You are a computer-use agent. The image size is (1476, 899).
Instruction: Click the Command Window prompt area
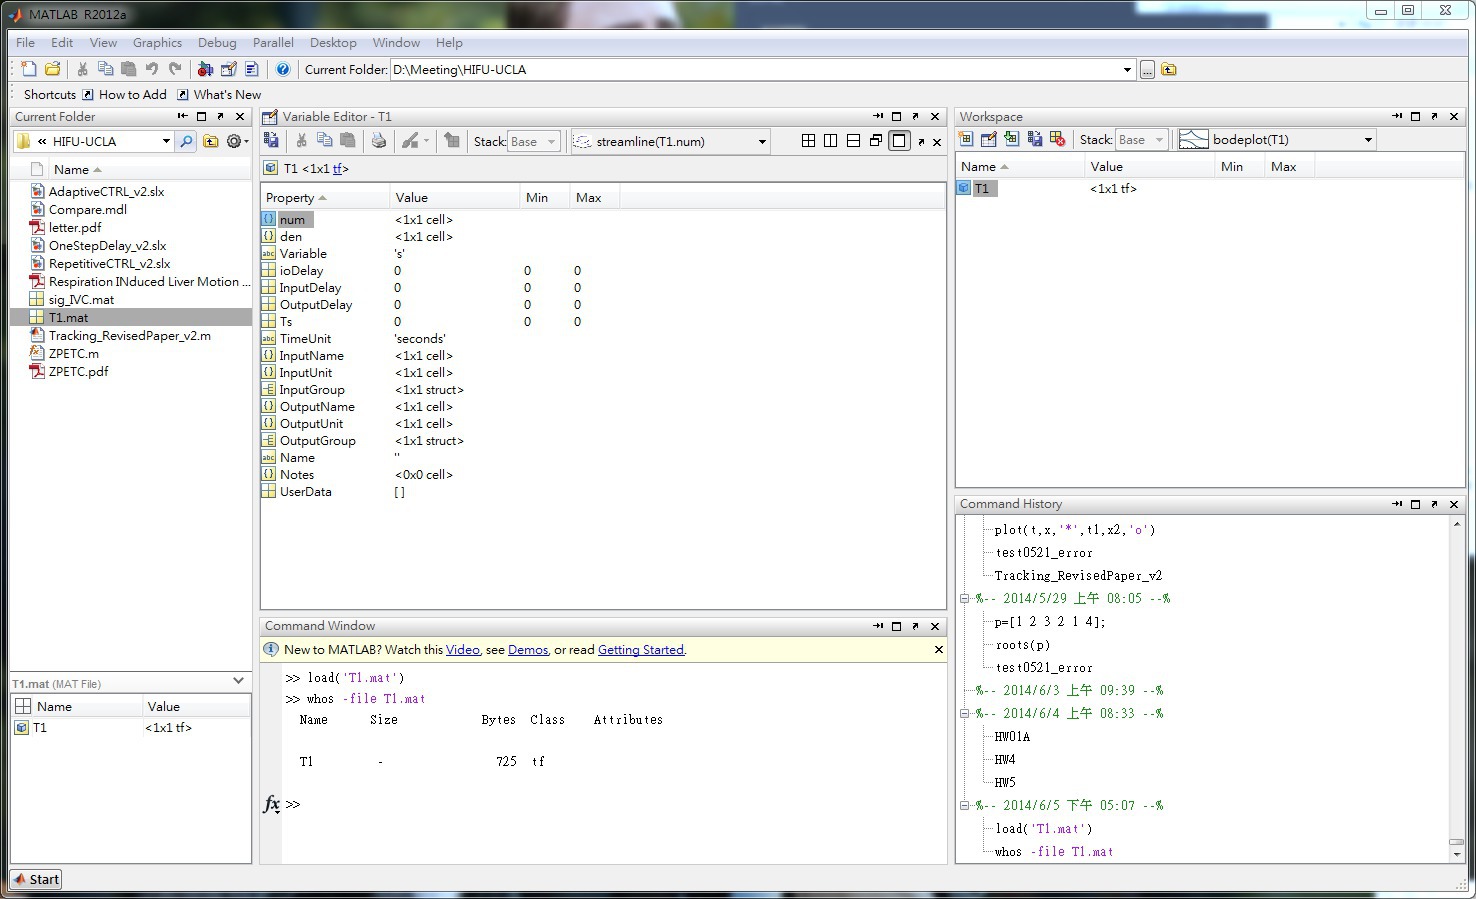[x=614, y=804]
